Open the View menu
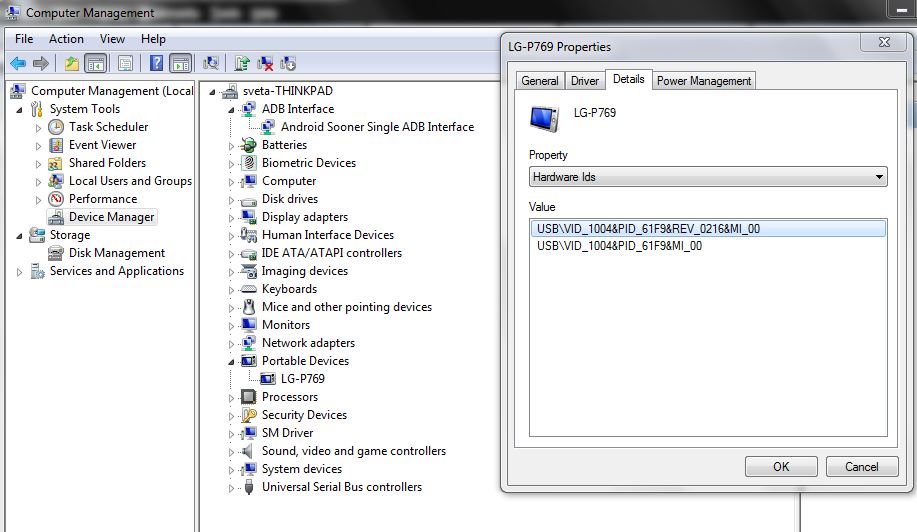The height and width of the screenshot is (532, 917). tap(112, 39)
